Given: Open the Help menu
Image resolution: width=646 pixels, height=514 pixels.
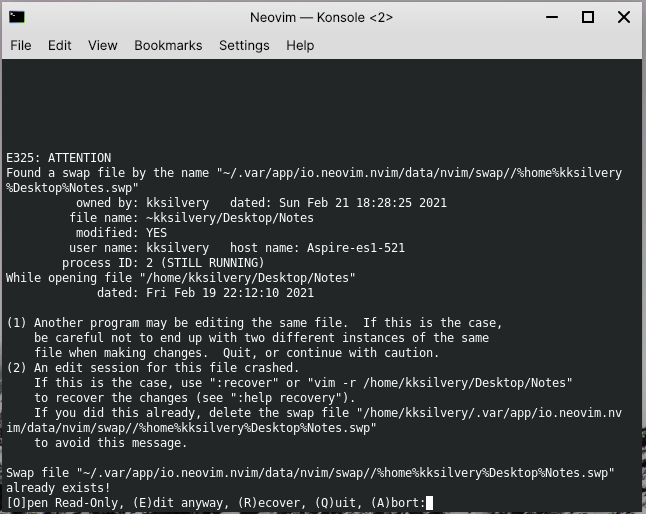Looking at the screenshot, I should click(300, 45).
